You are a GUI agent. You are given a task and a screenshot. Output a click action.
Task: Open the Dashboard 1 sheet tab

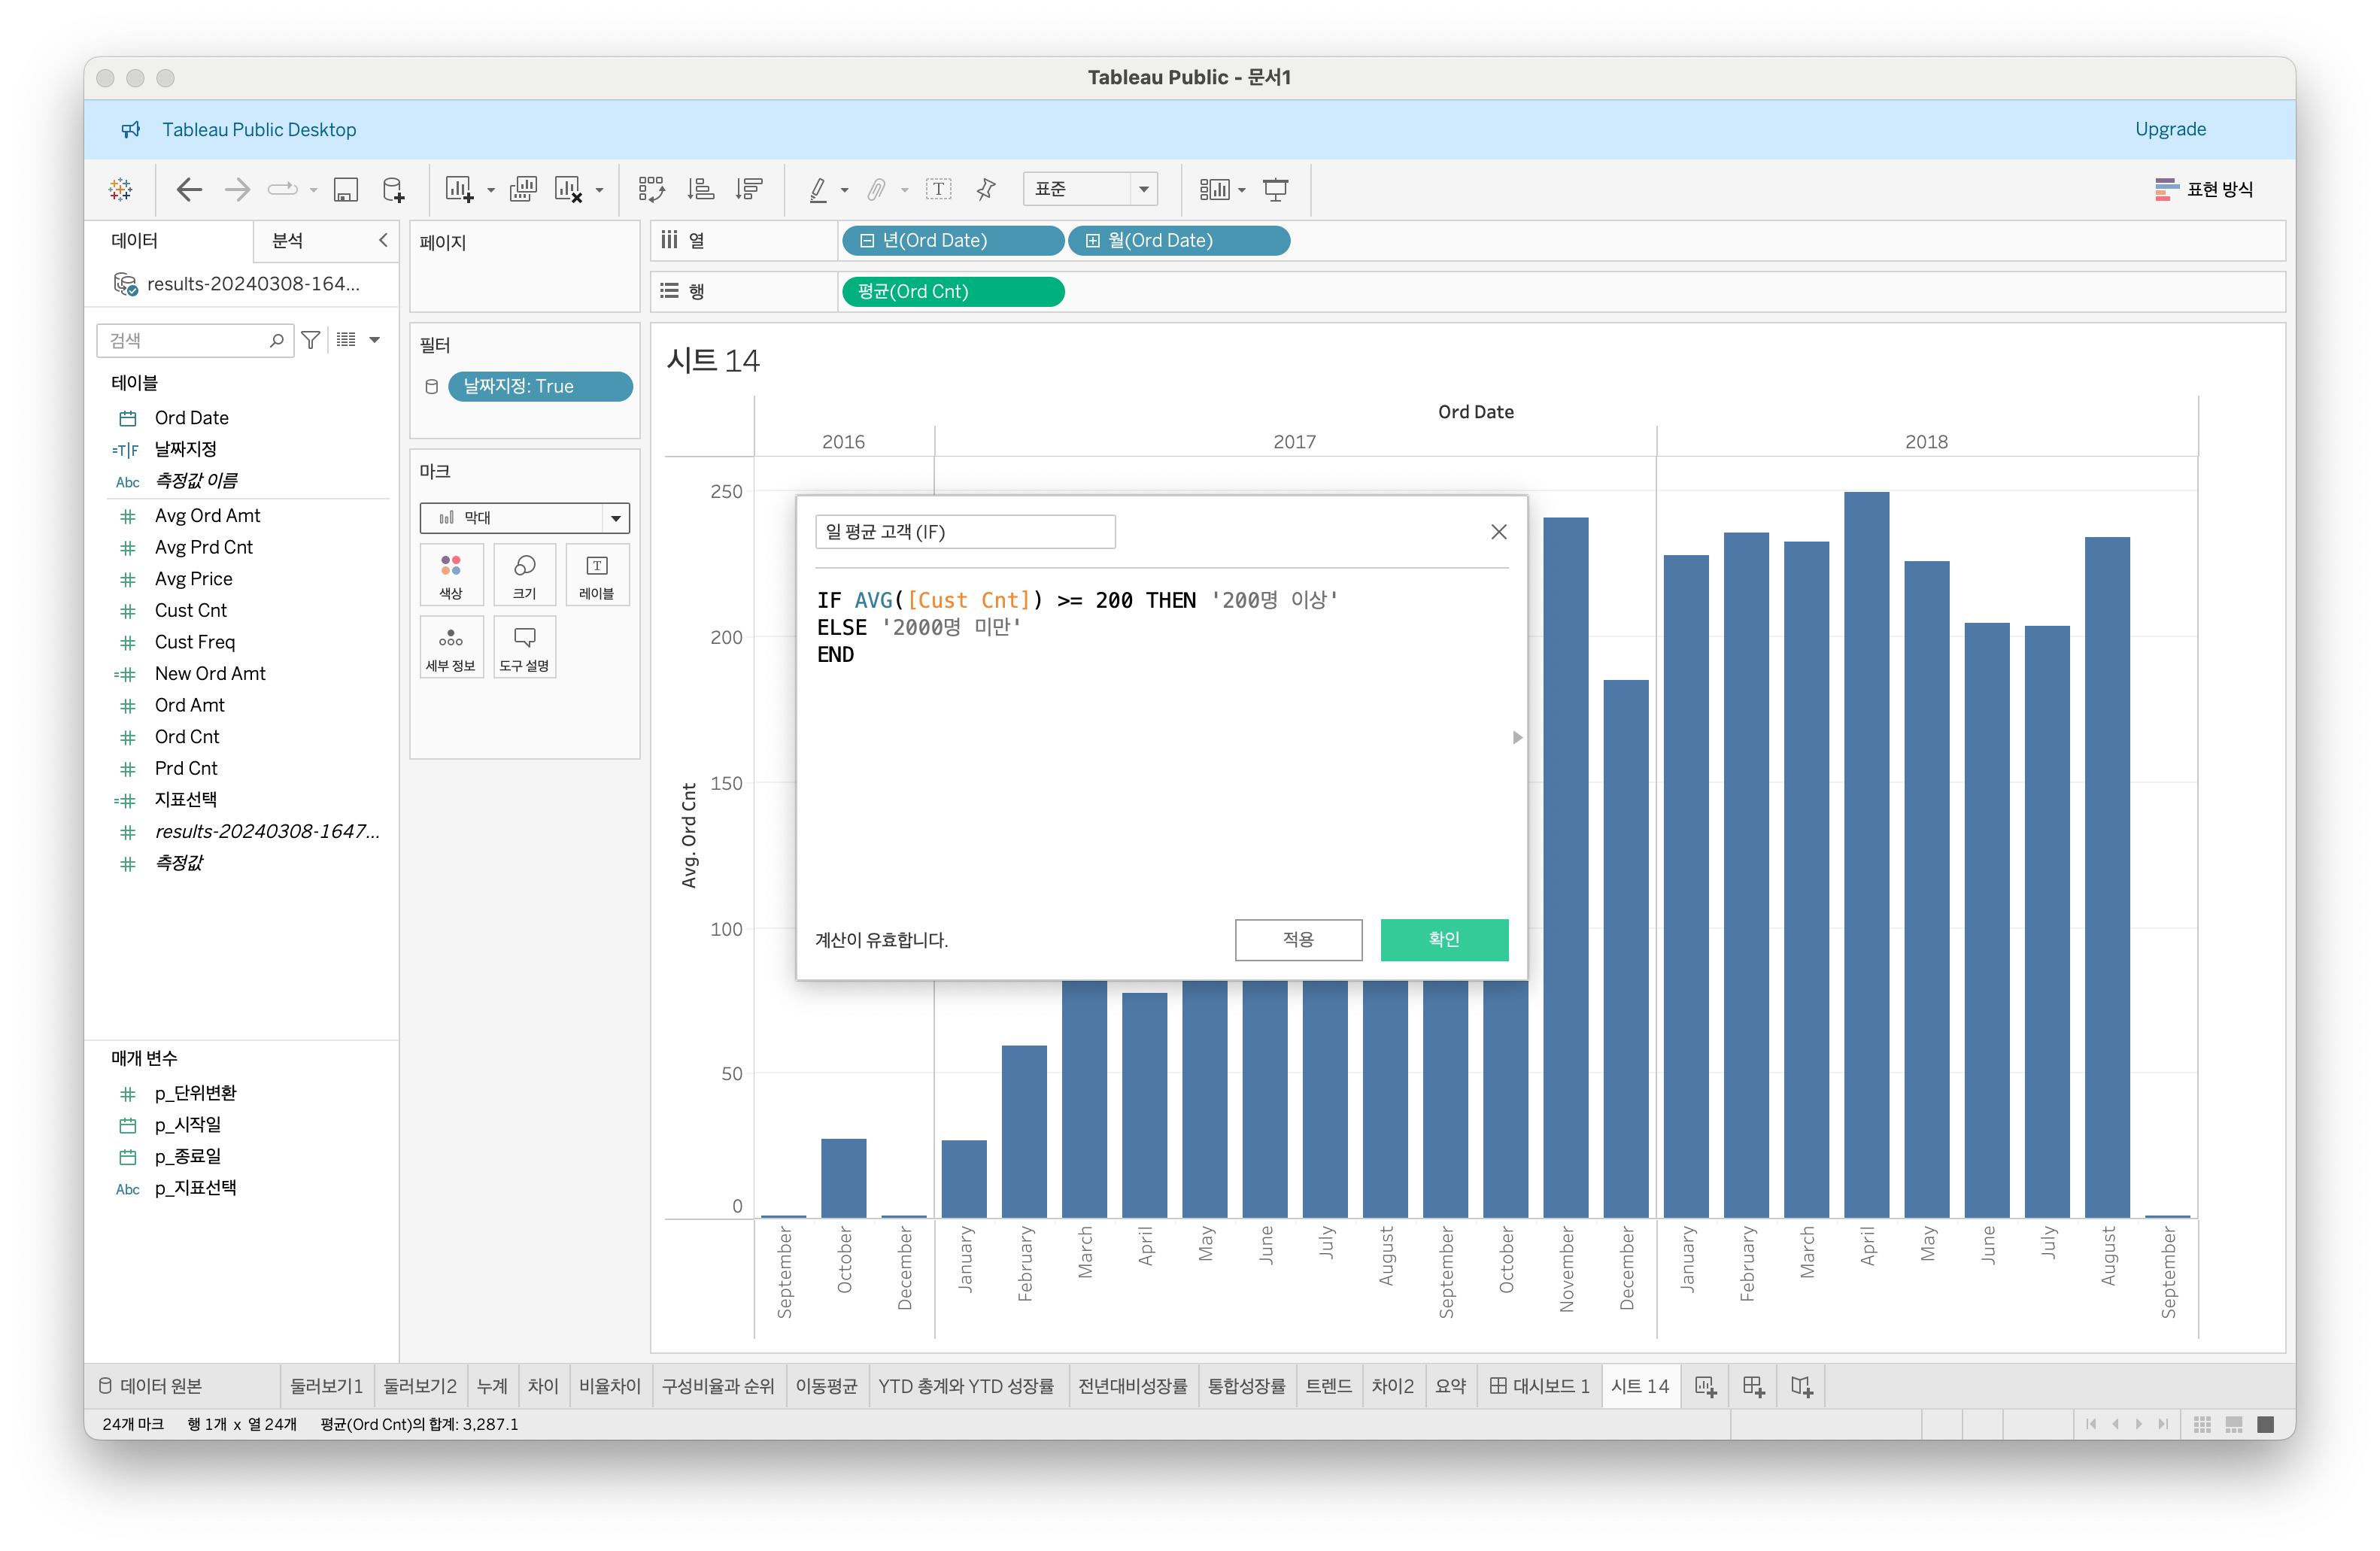[1539, 1386]
